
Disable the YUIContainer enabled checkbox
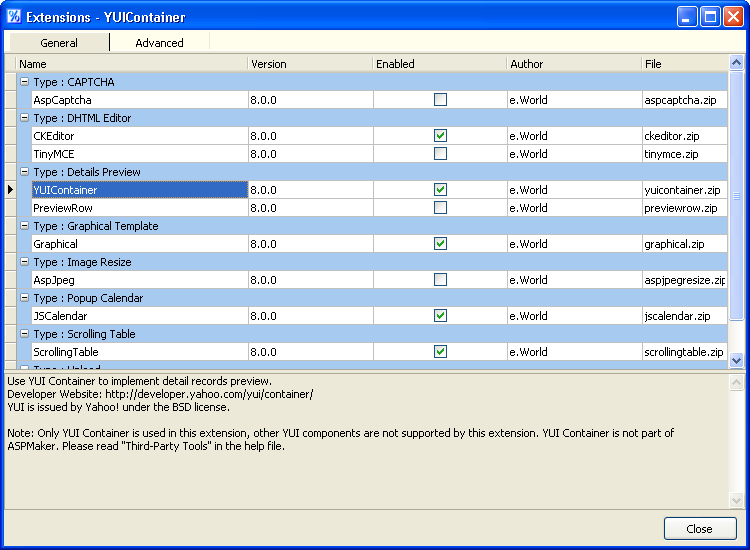pos(440,190)
